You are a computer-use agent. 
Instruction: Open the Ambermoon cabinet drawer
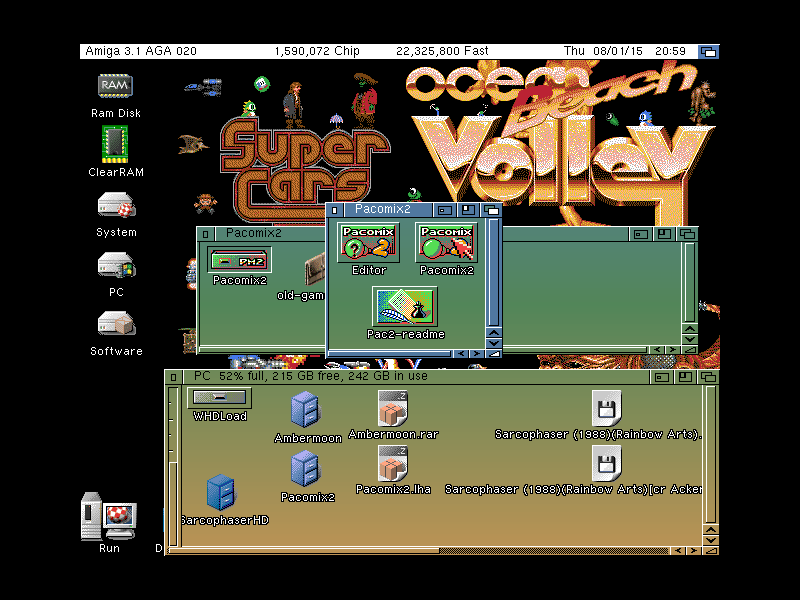click(x=305, y=409)
